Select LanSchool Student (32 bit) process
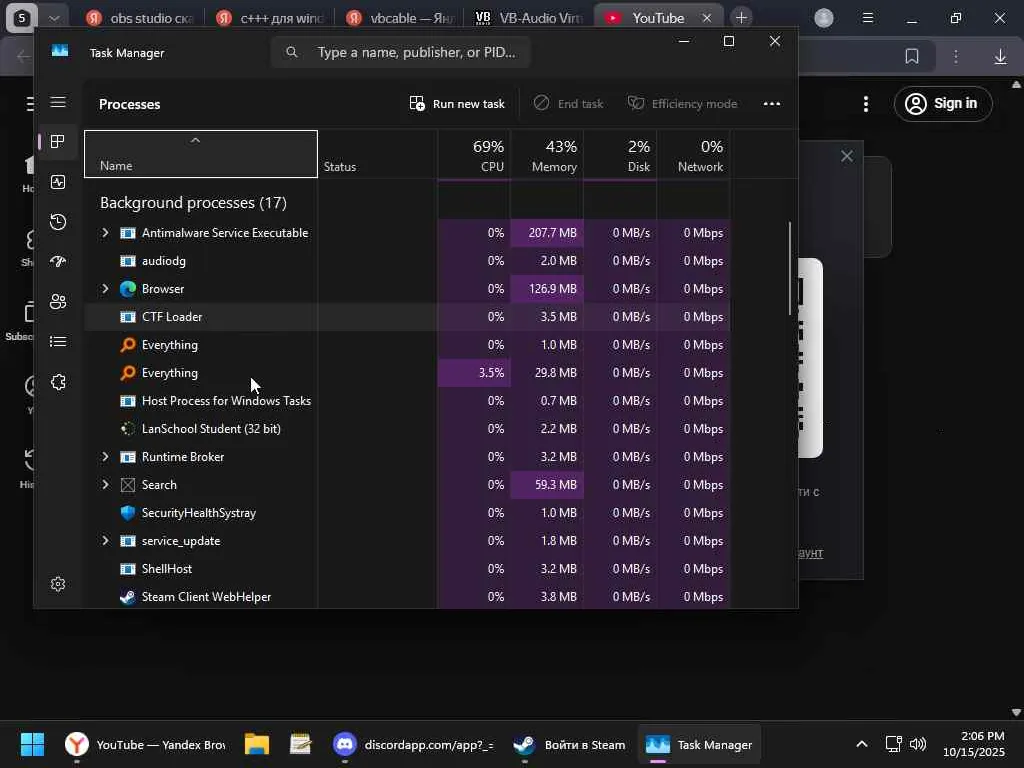Image resolution: width=1024 pixels, height=768 pixels. pyautogui.click(x=408, y=428)
